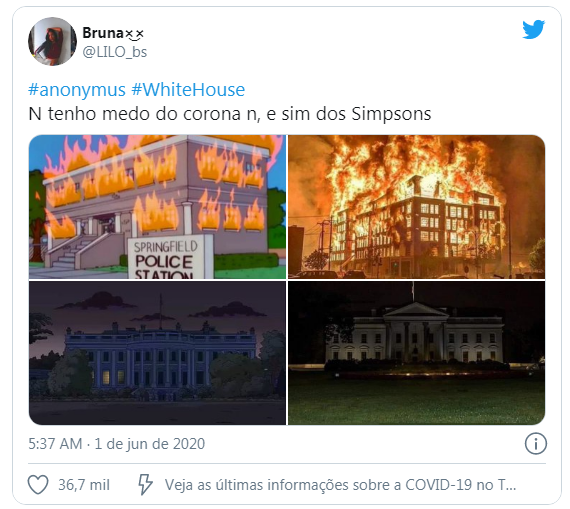Screen dimensions: 570x509
Task: Like the tweet with heart icon
Action: click(x=38, y=485)
